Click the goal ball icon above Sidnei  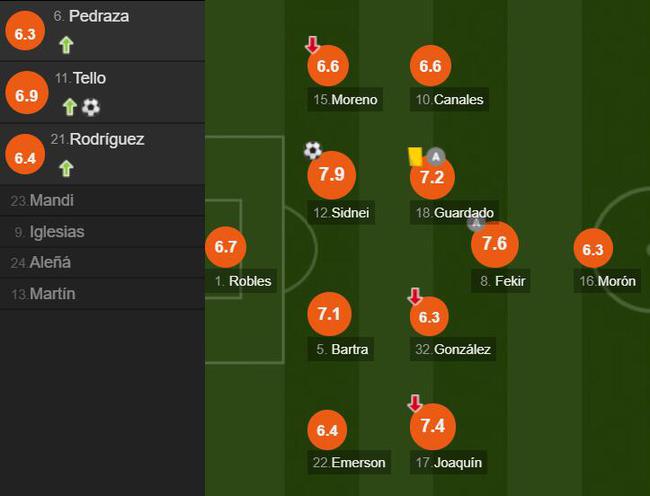[x=313, y=151]
